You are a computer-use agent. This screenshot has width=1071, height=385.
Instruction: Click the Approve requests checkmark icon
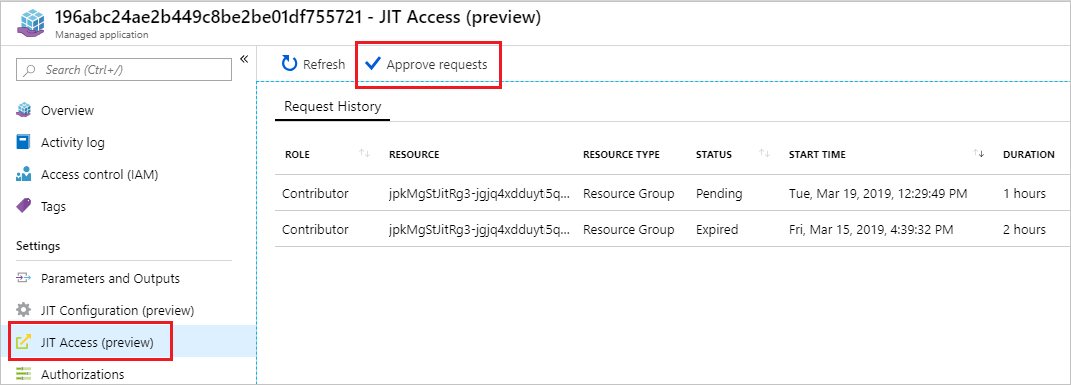(372, 64)
